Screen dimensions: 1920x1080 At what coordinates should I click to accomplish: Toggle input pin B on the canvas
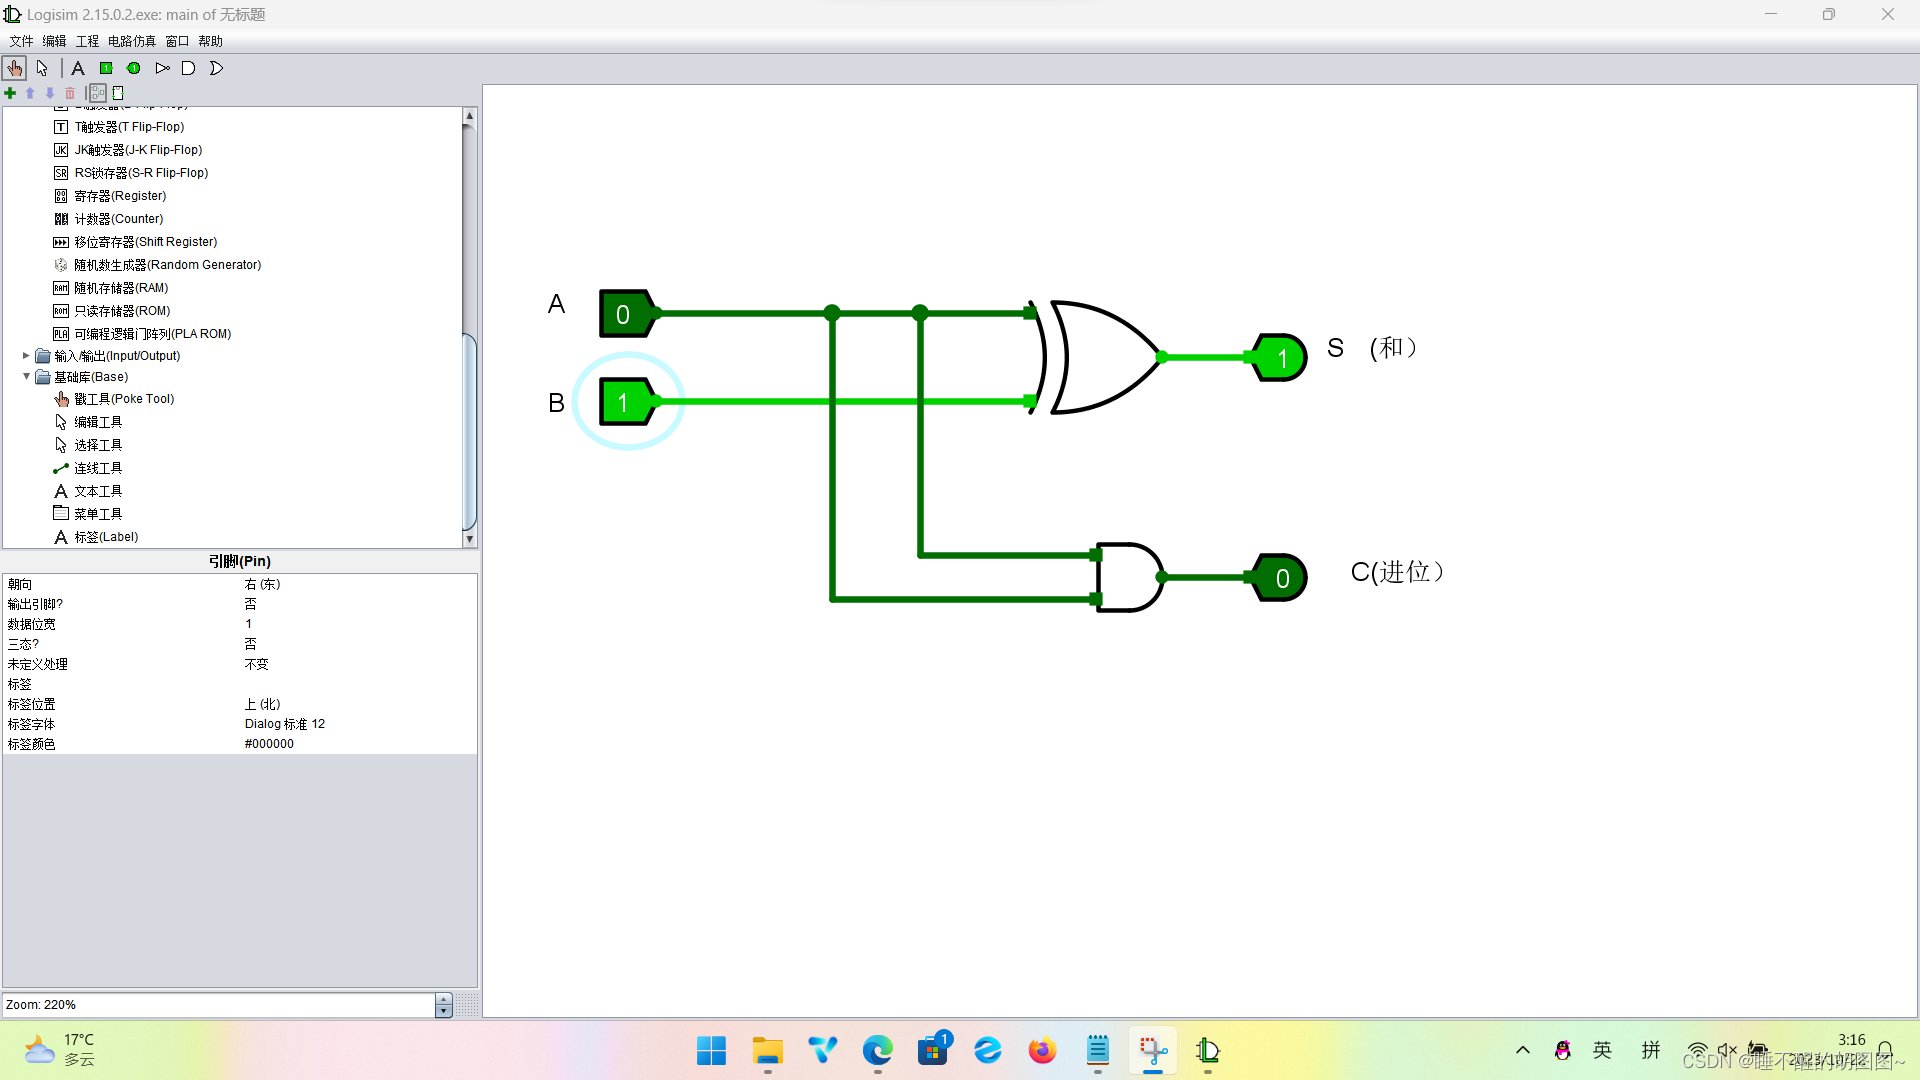pyautogui.click(x=623, y=402)
